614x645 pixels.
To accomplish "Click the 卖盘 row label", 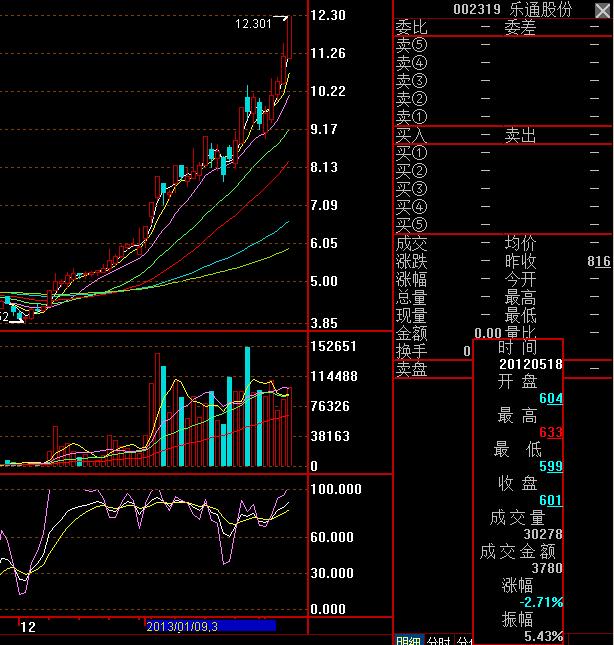I will click(x=411, y=369).
